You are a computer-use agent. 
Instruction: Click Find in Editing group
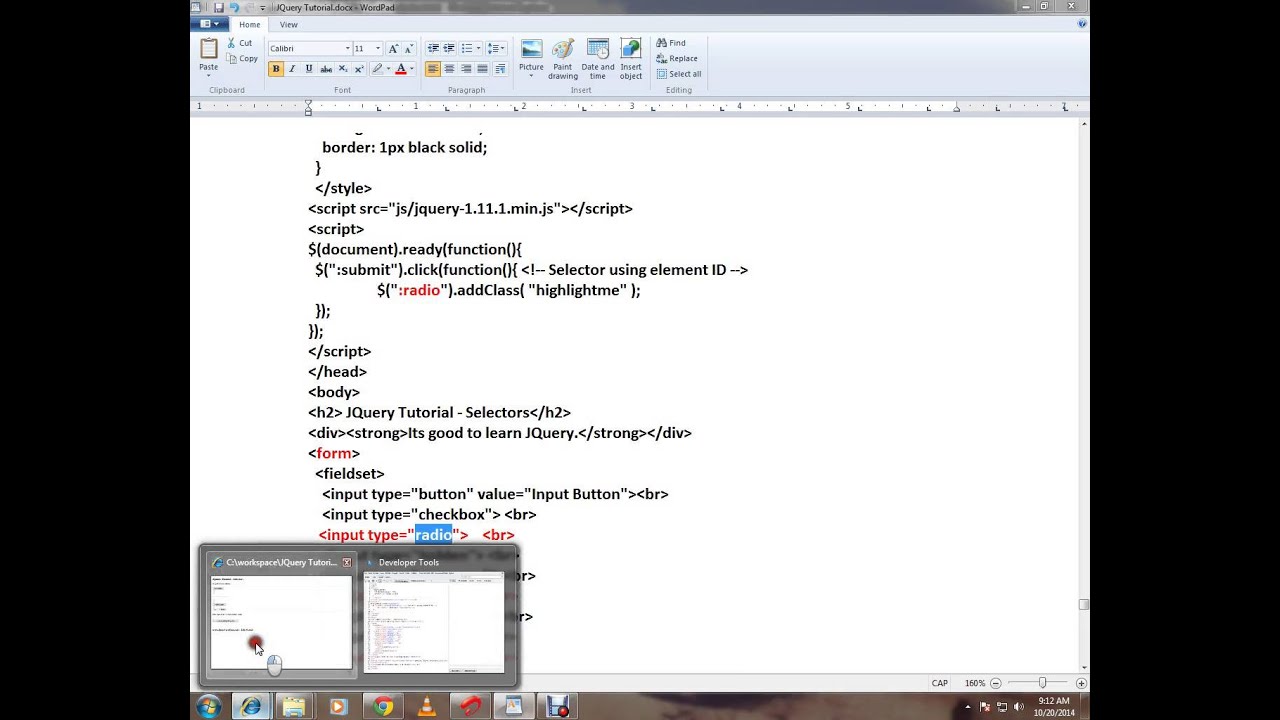point(671,43)
